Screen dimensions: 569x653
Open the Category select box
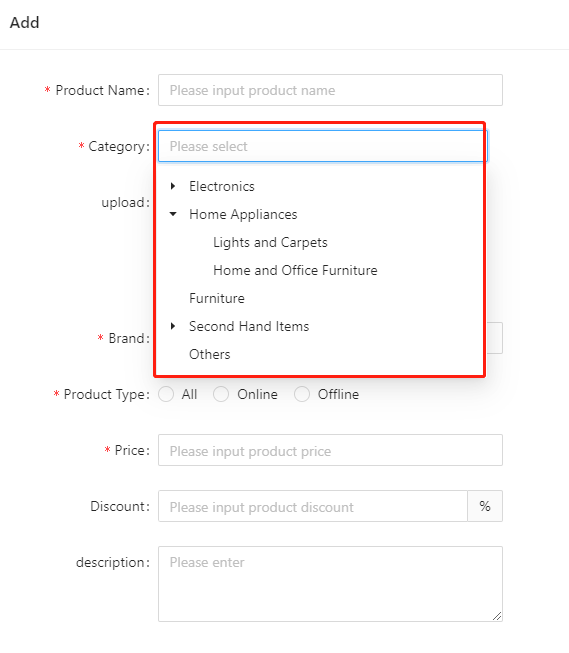pyautogui.click(x=322, y=146)
